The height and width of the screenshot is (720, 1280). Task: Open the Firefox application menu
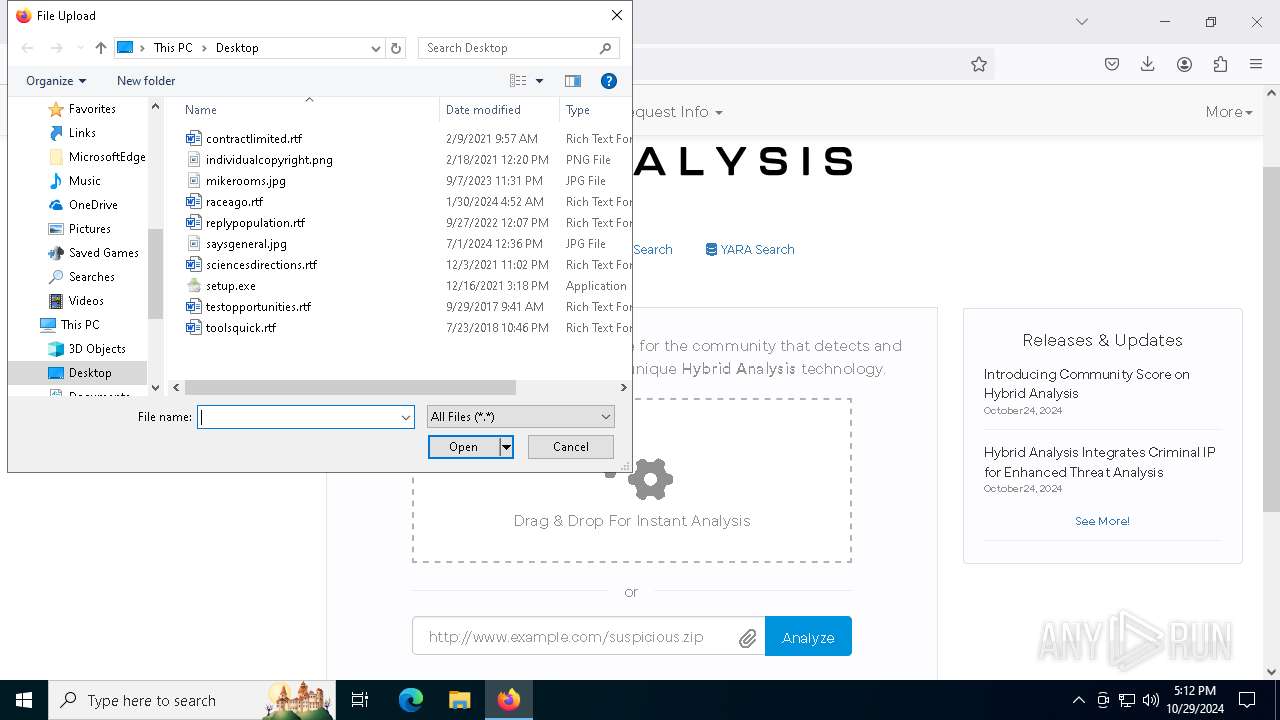click(1256, 64)
